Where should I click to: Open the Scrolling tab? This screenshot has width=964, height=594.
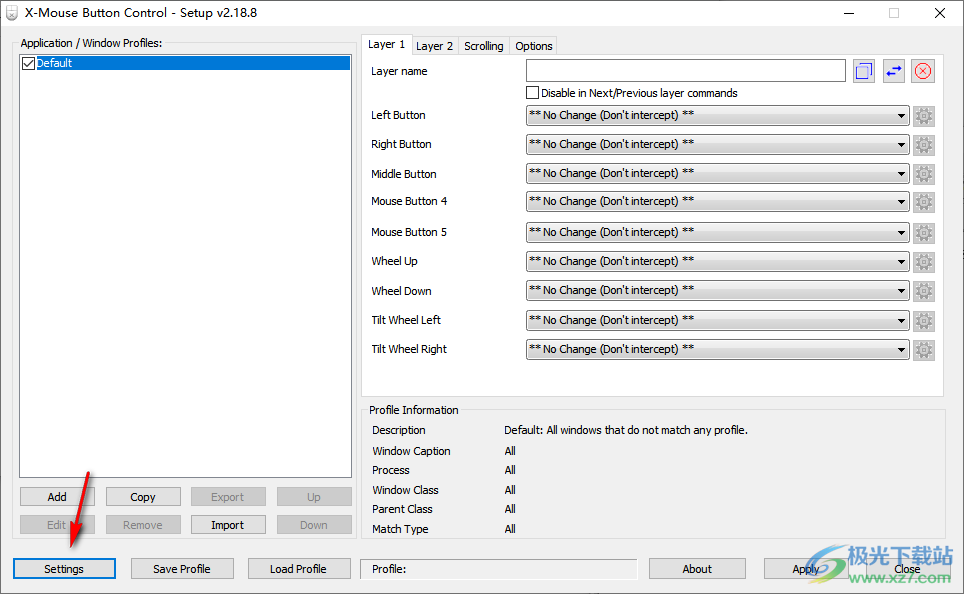483,46
